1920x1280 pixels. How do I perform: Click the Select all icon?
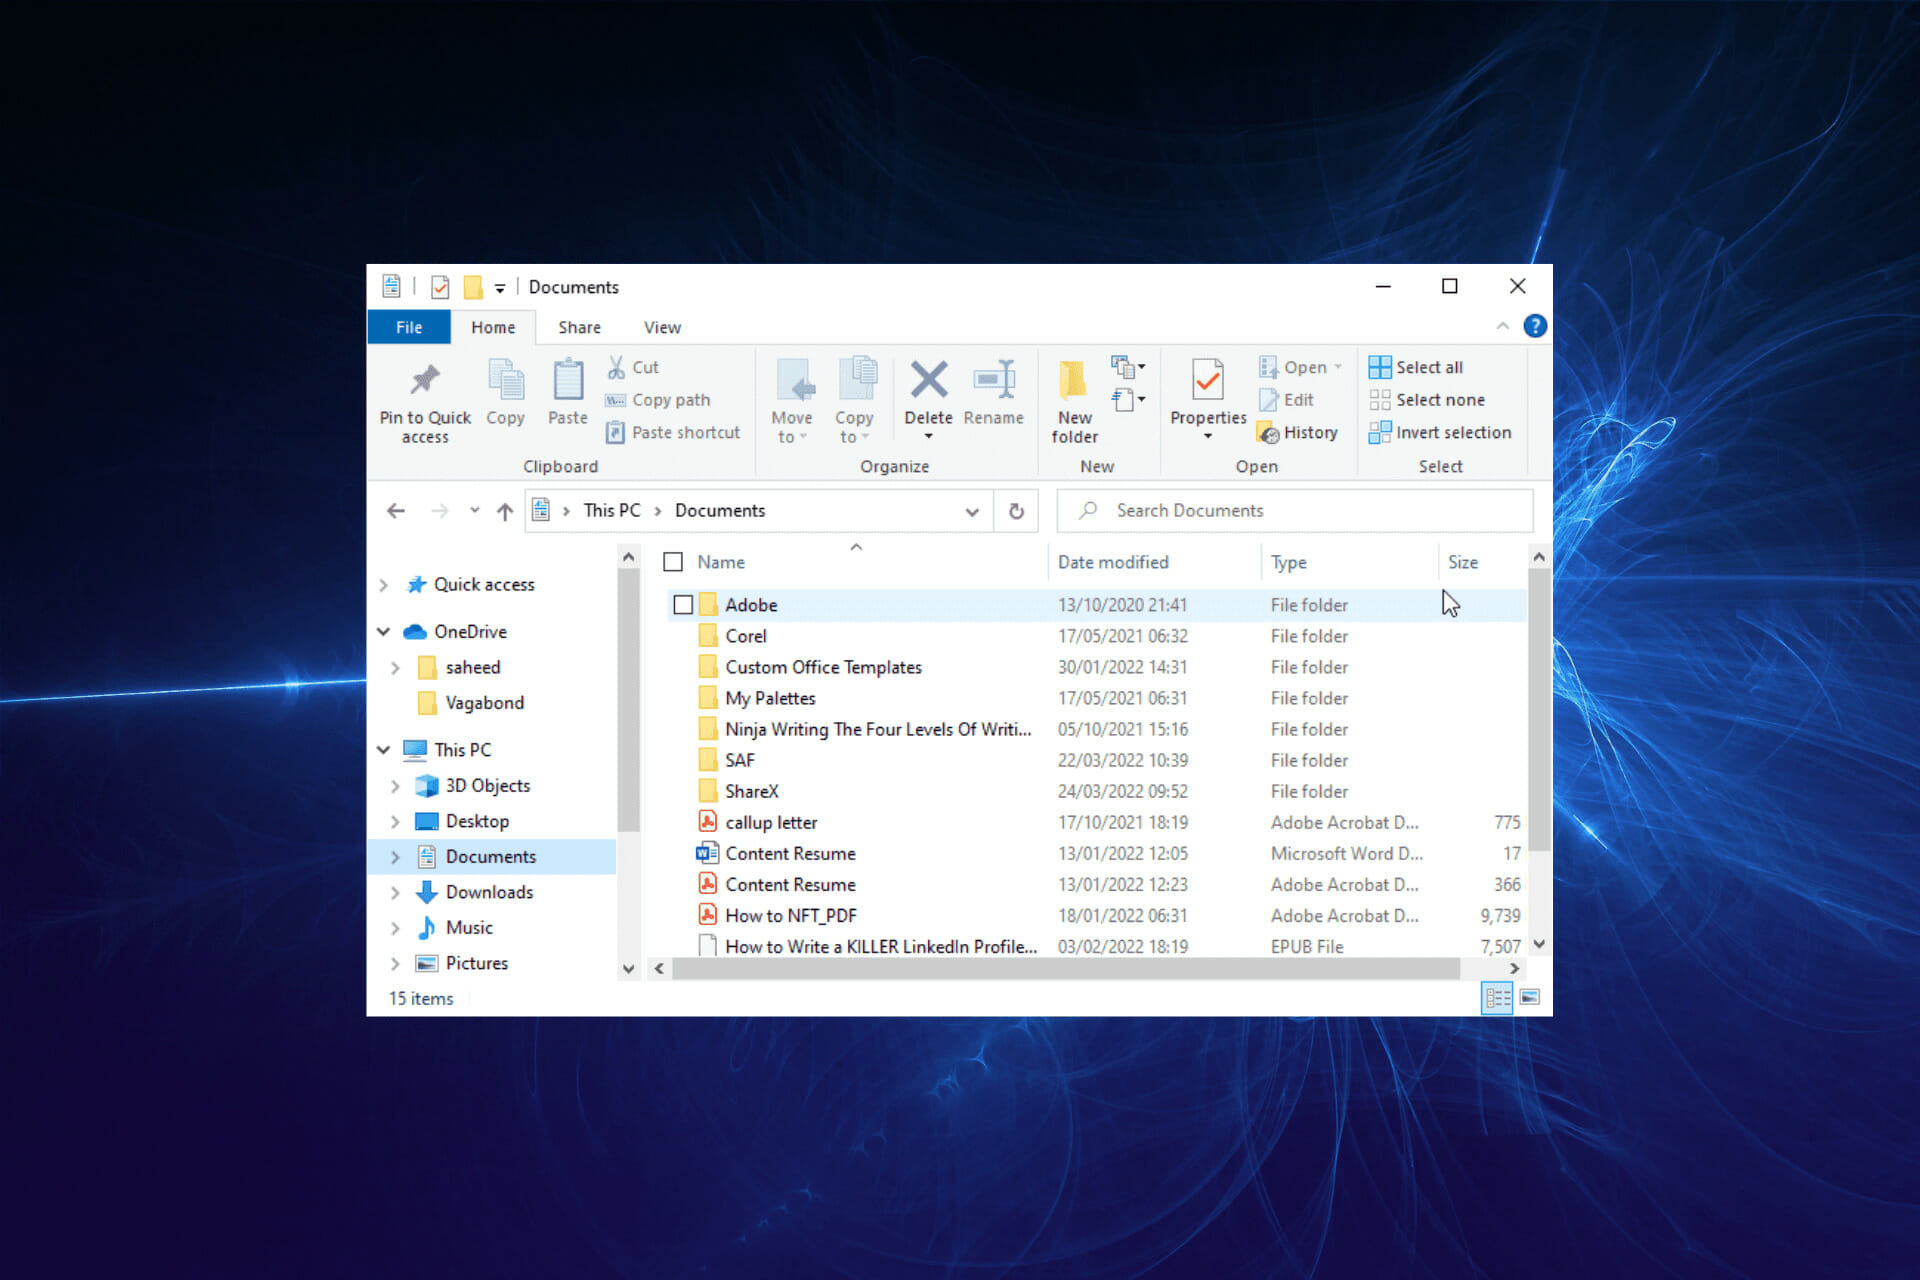tap(1379, 367)
